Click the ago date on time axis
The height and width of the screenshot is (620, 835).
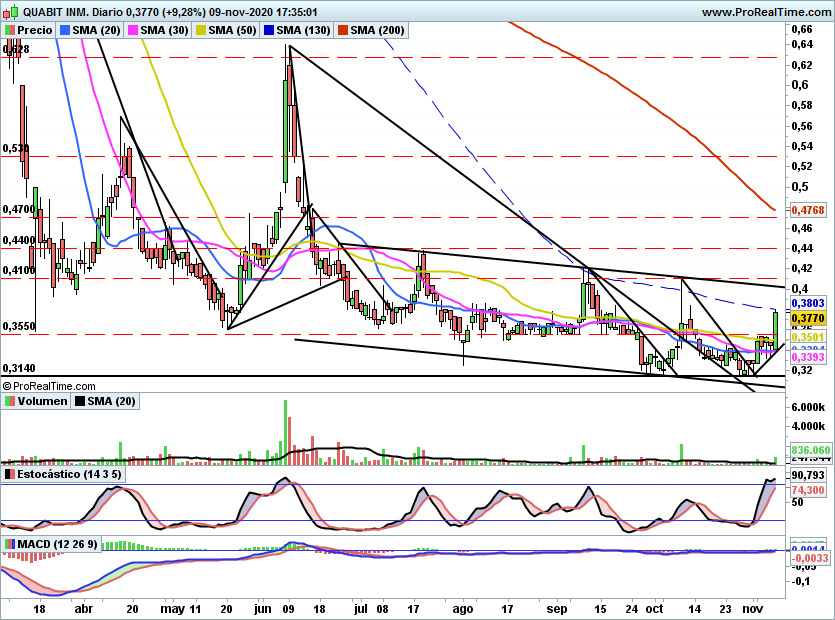(463, 609)
